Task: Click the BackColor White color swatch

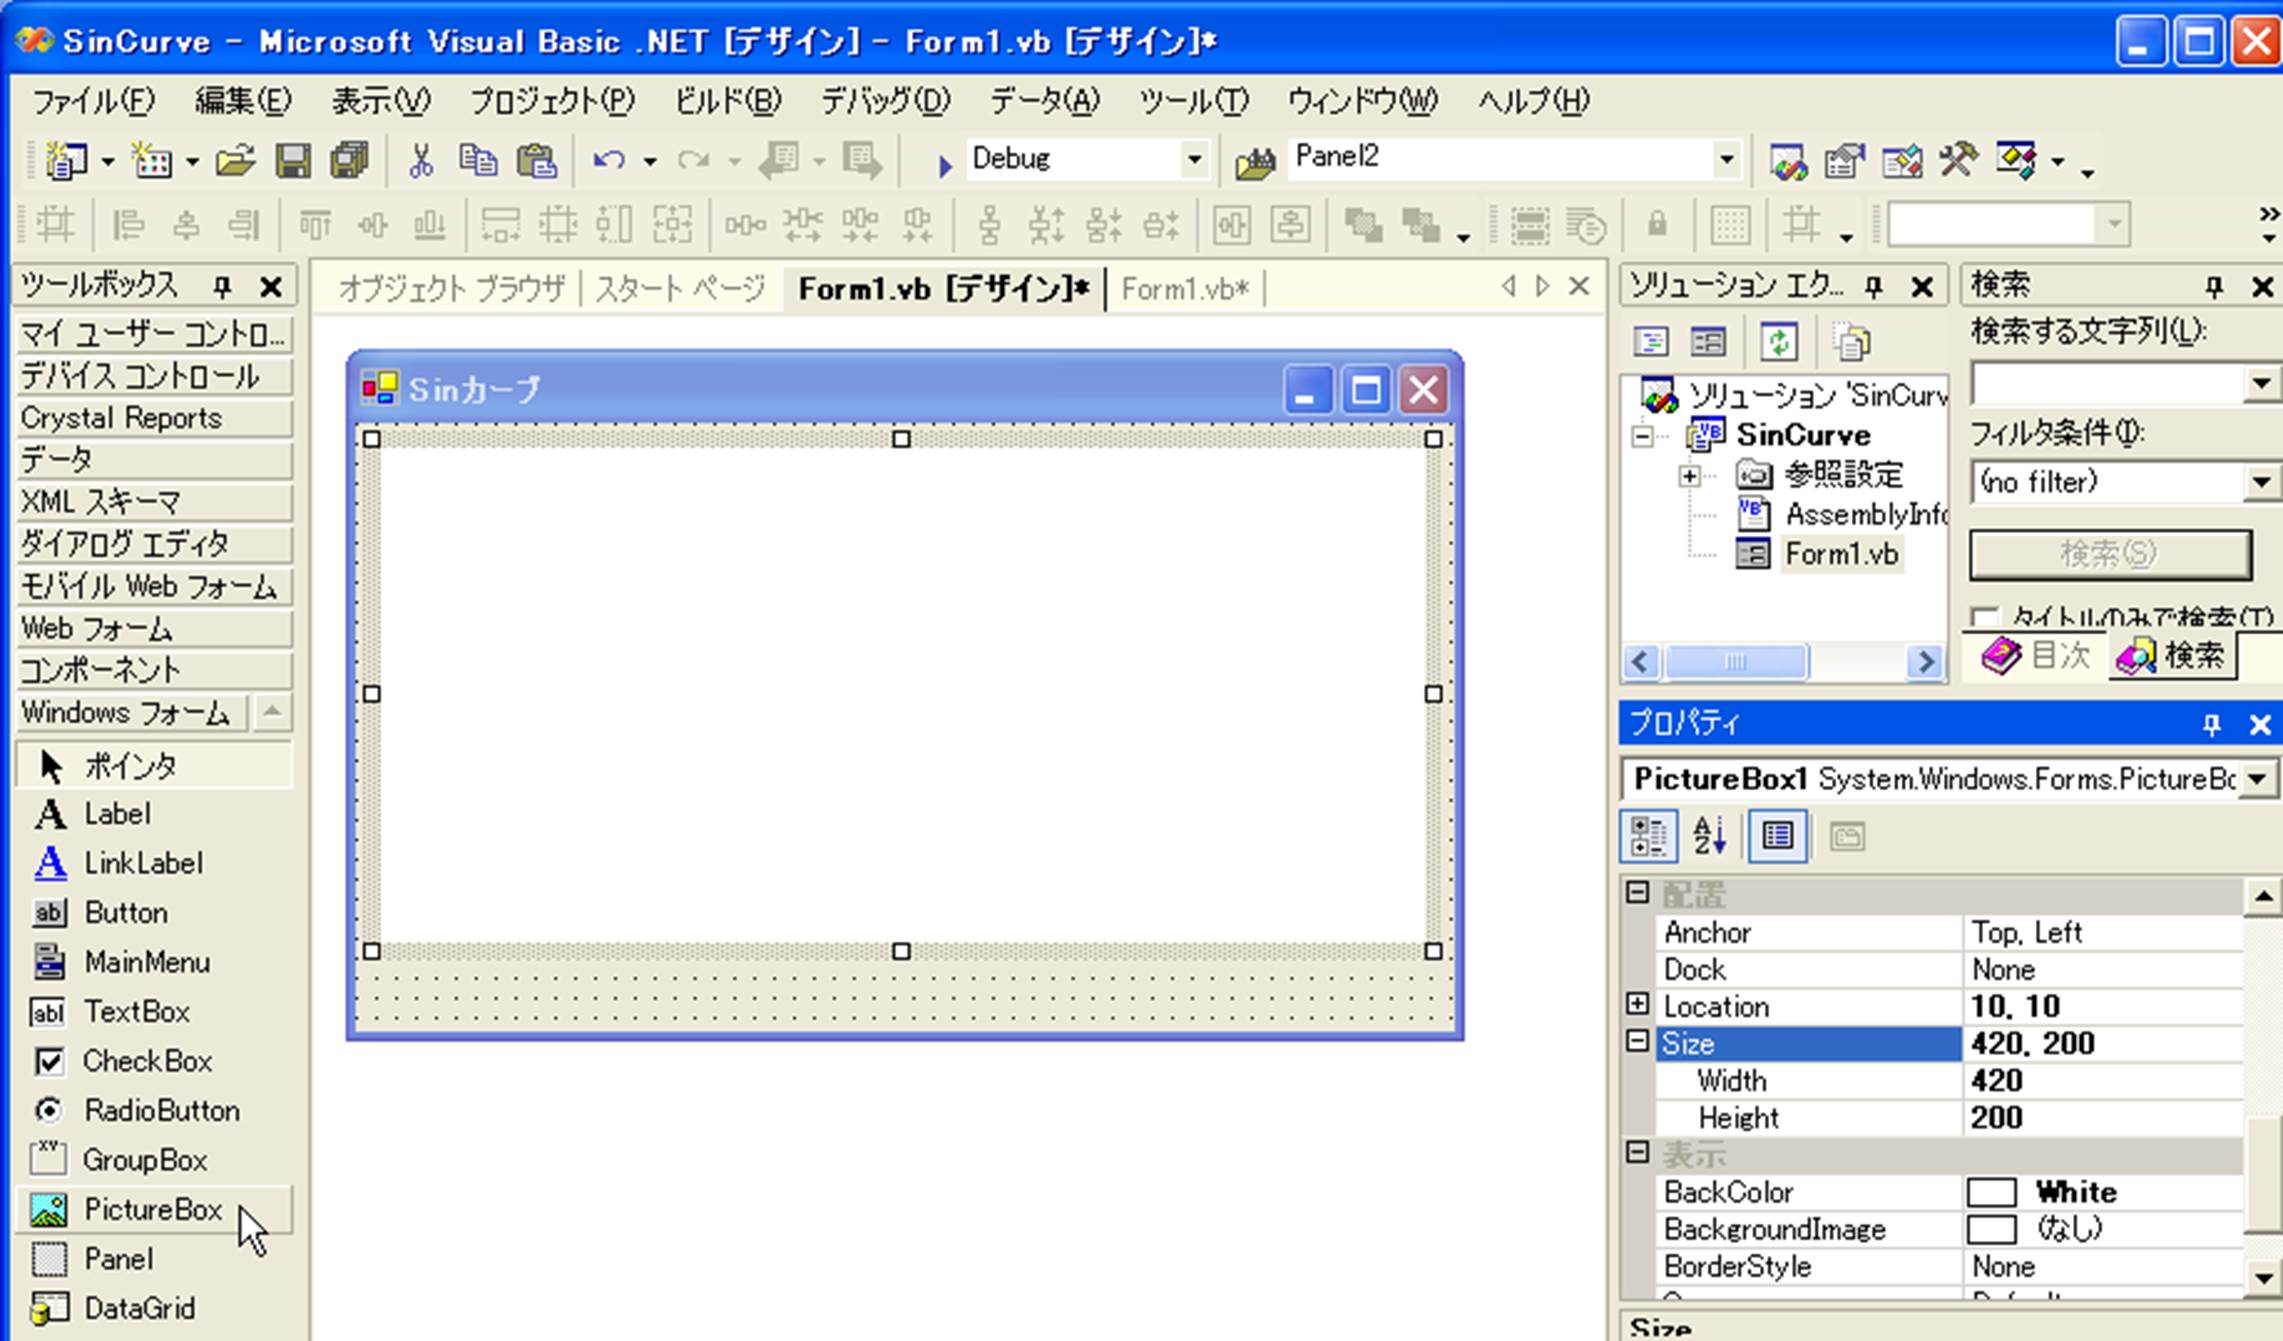Action: [x=1991, y=1192]
